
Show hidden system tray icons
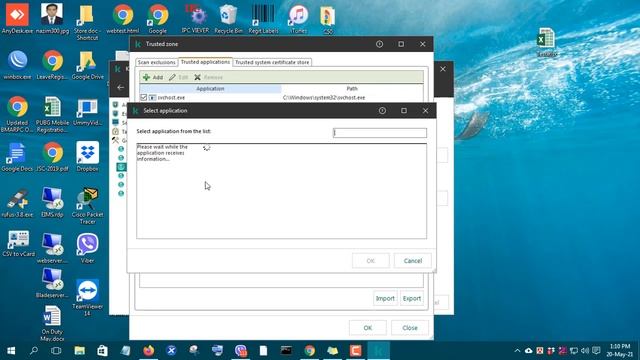tap(517, 351)
